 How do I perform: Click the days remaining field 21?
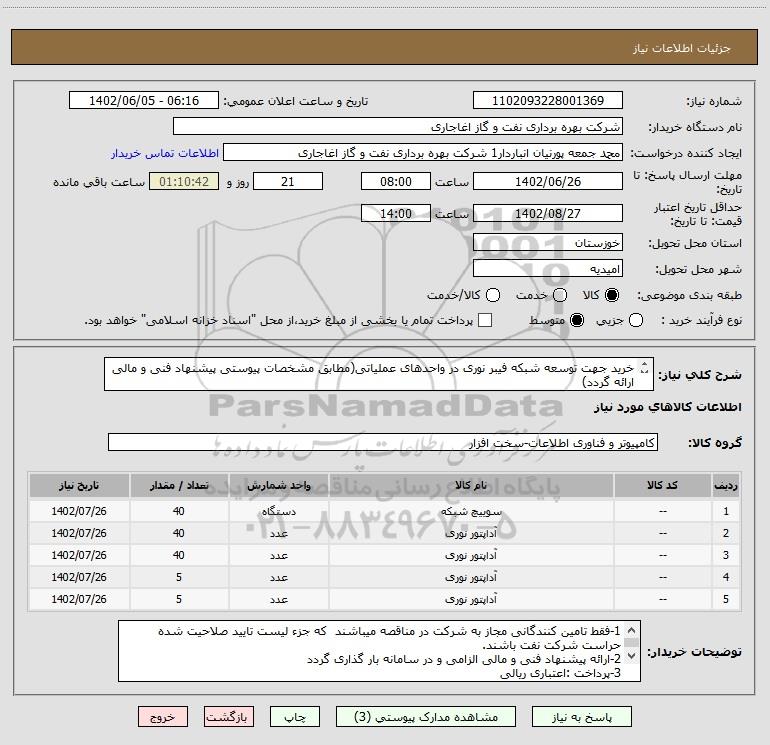pos(288,181)
